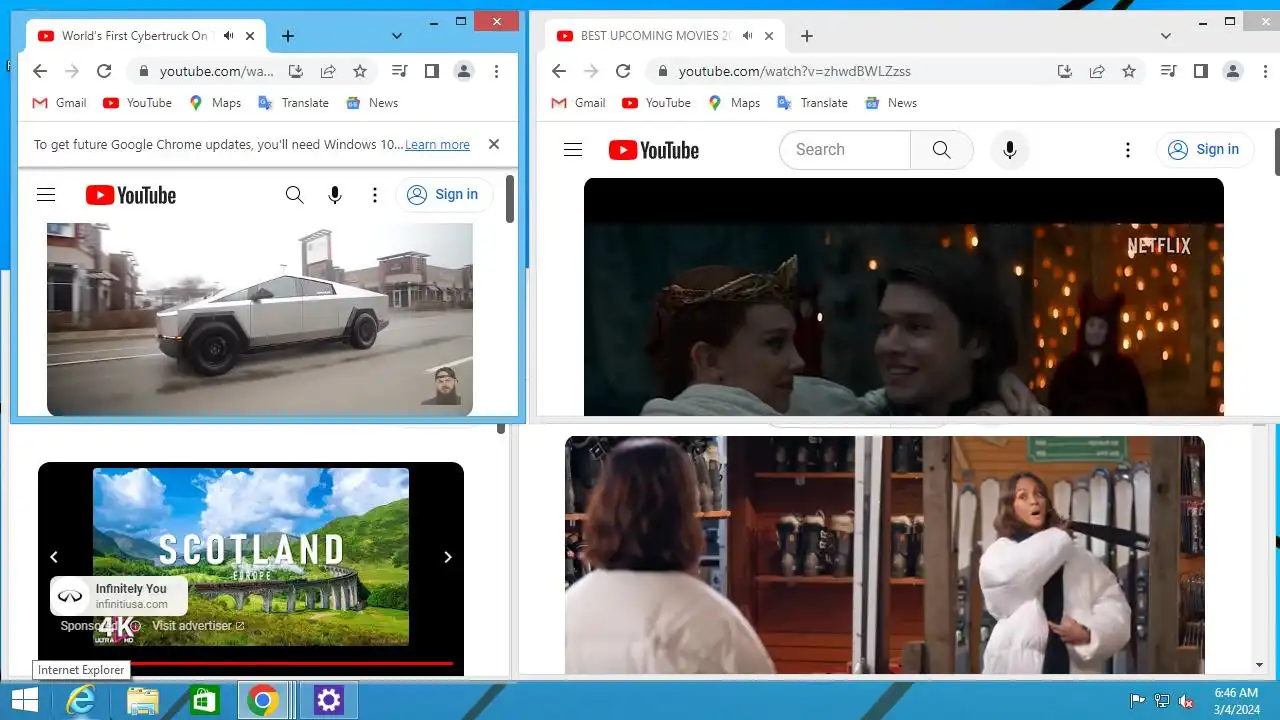Open YouTube bookmark in right window
Viewport: 1280px width, 720px height.
point(657,103)
